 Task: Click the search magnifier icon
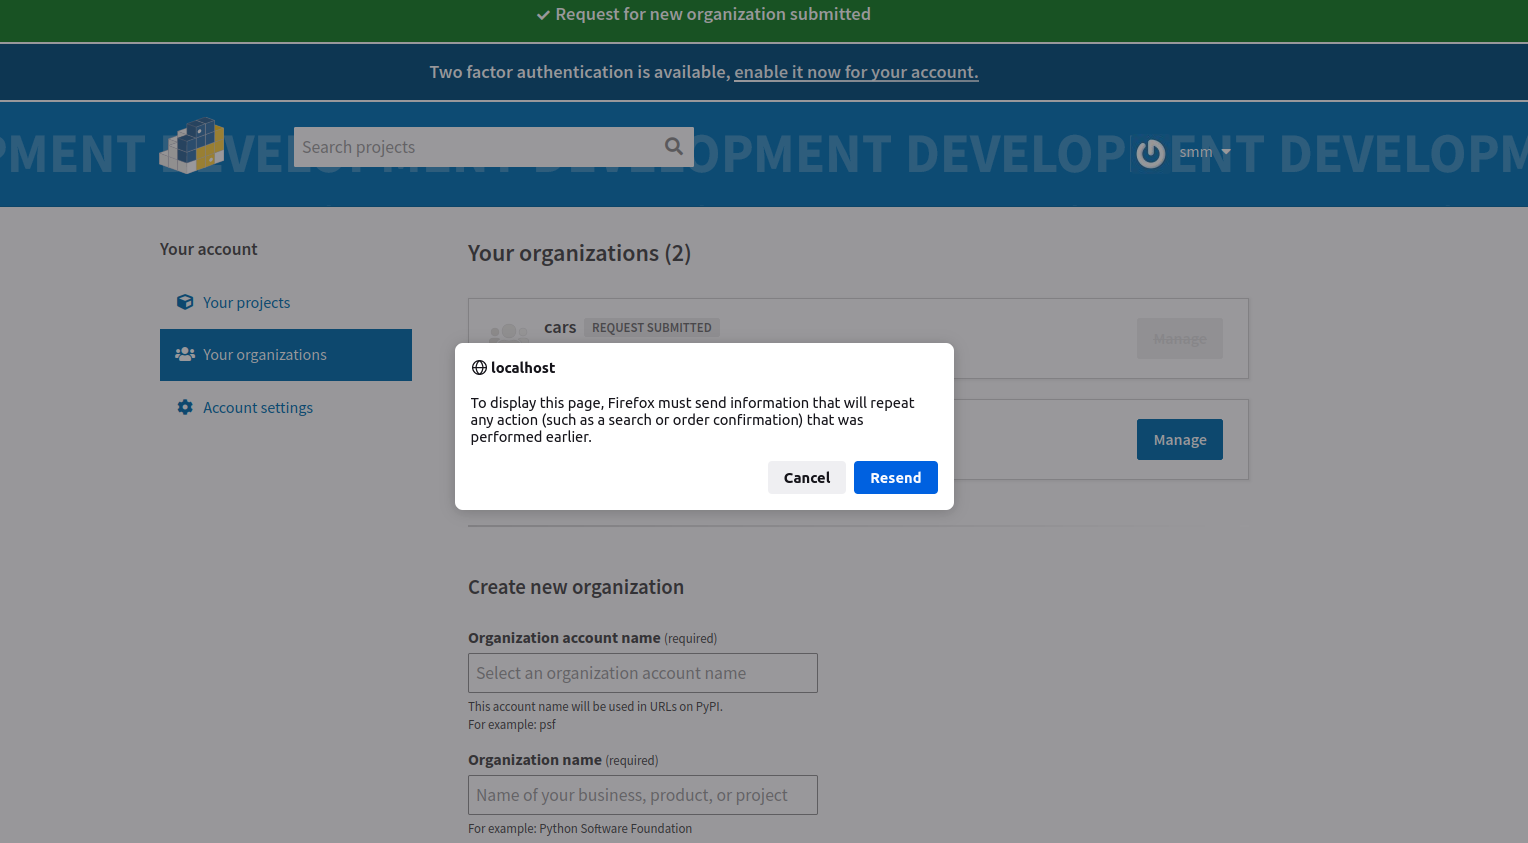(674, 146)
